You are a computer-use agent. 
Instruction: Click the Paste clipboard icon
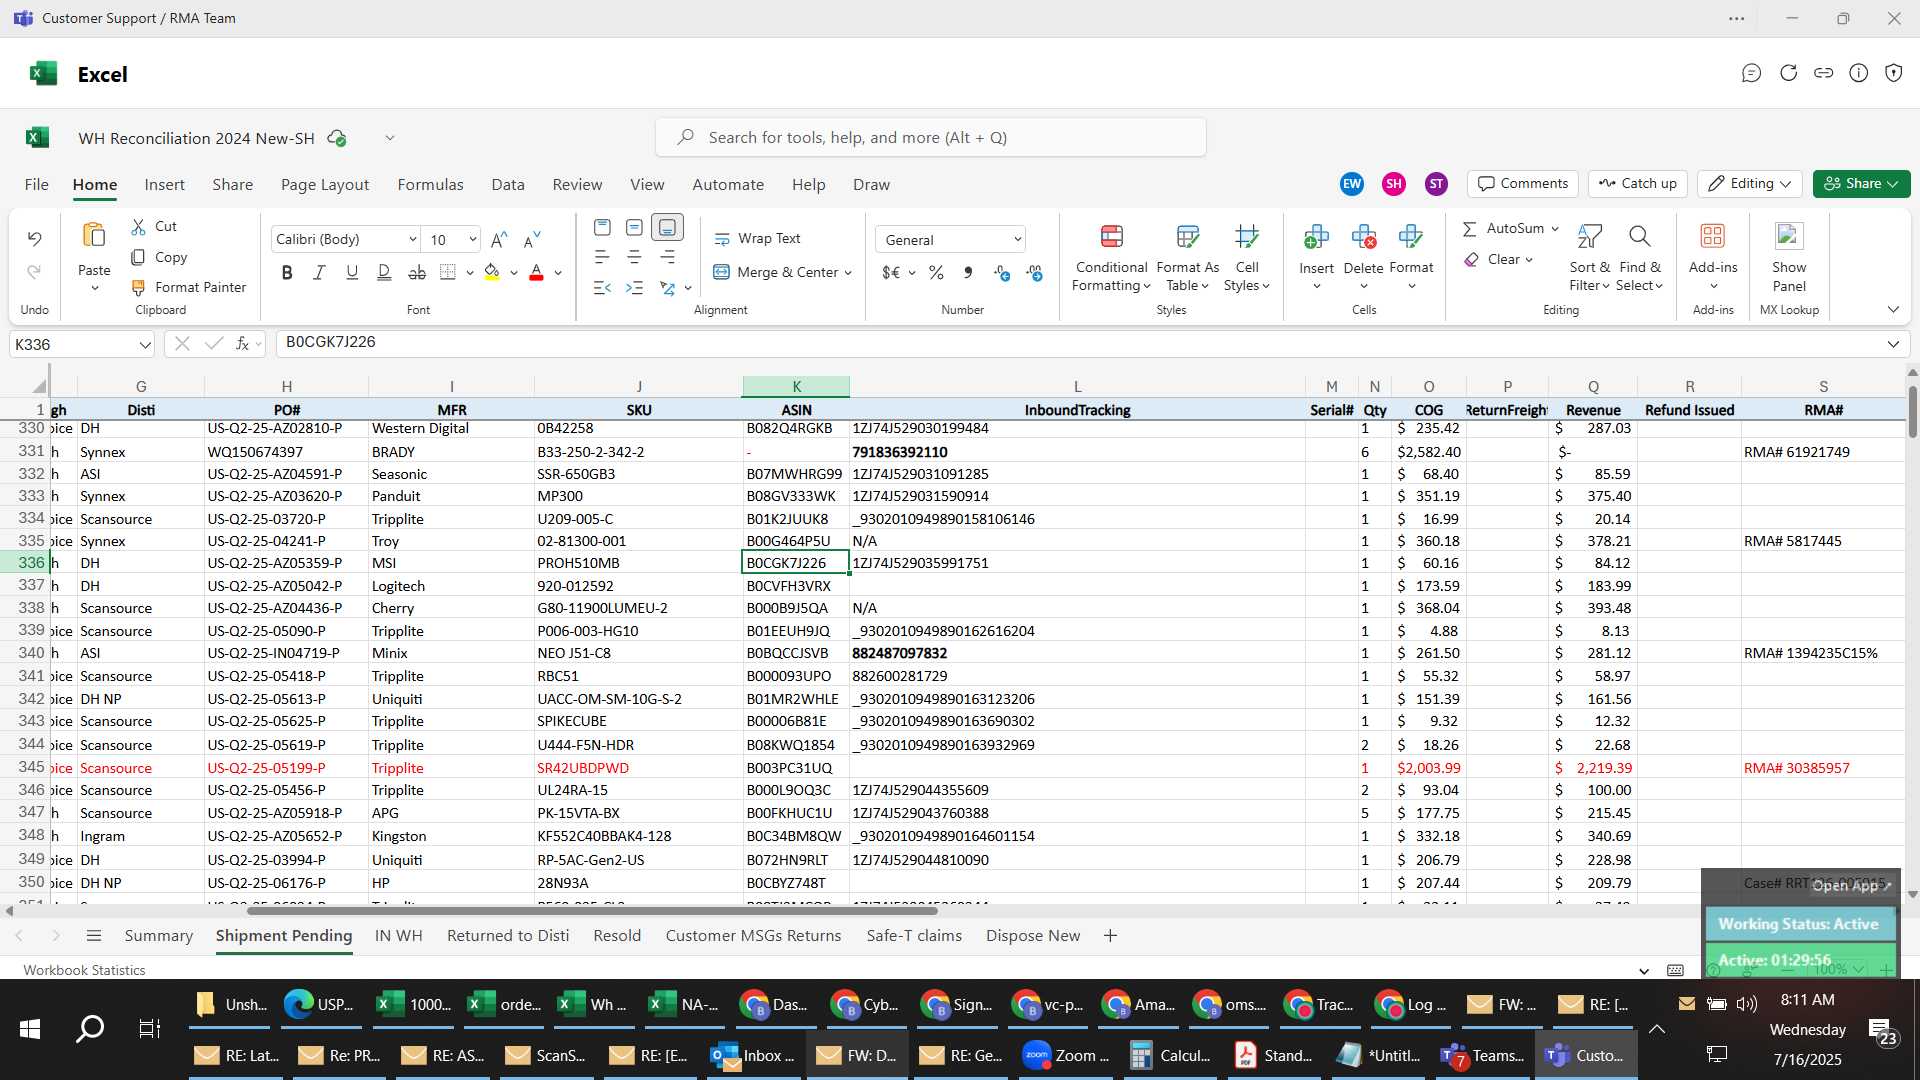(x=94, y=236)
